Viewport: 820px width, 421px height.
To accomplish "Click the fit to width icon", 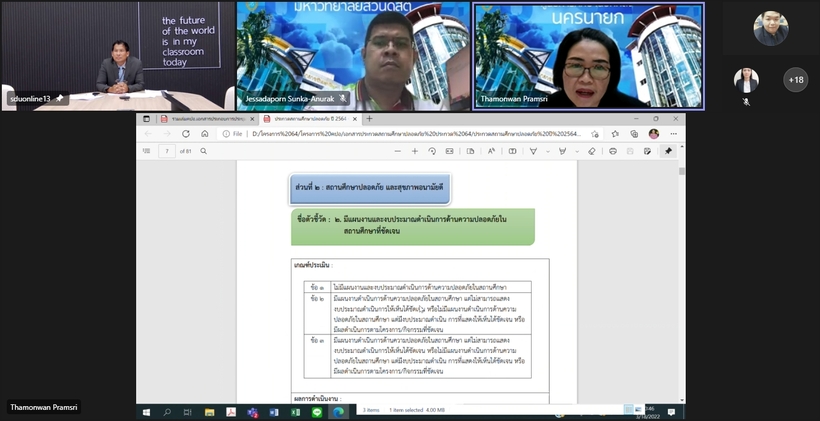I will [x=449, y=151].
